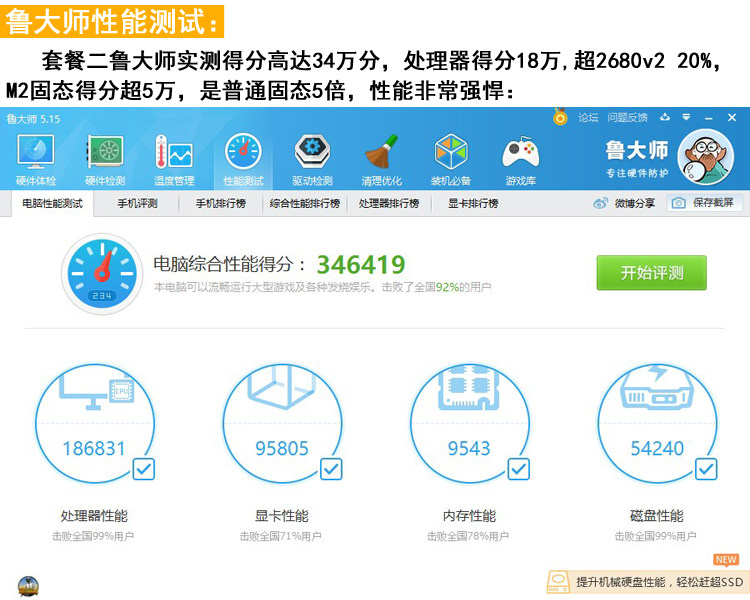Click the disk drive icon above 54240
Image resolution: width=750 pixels, height=600 pixels.
[657, 389]
